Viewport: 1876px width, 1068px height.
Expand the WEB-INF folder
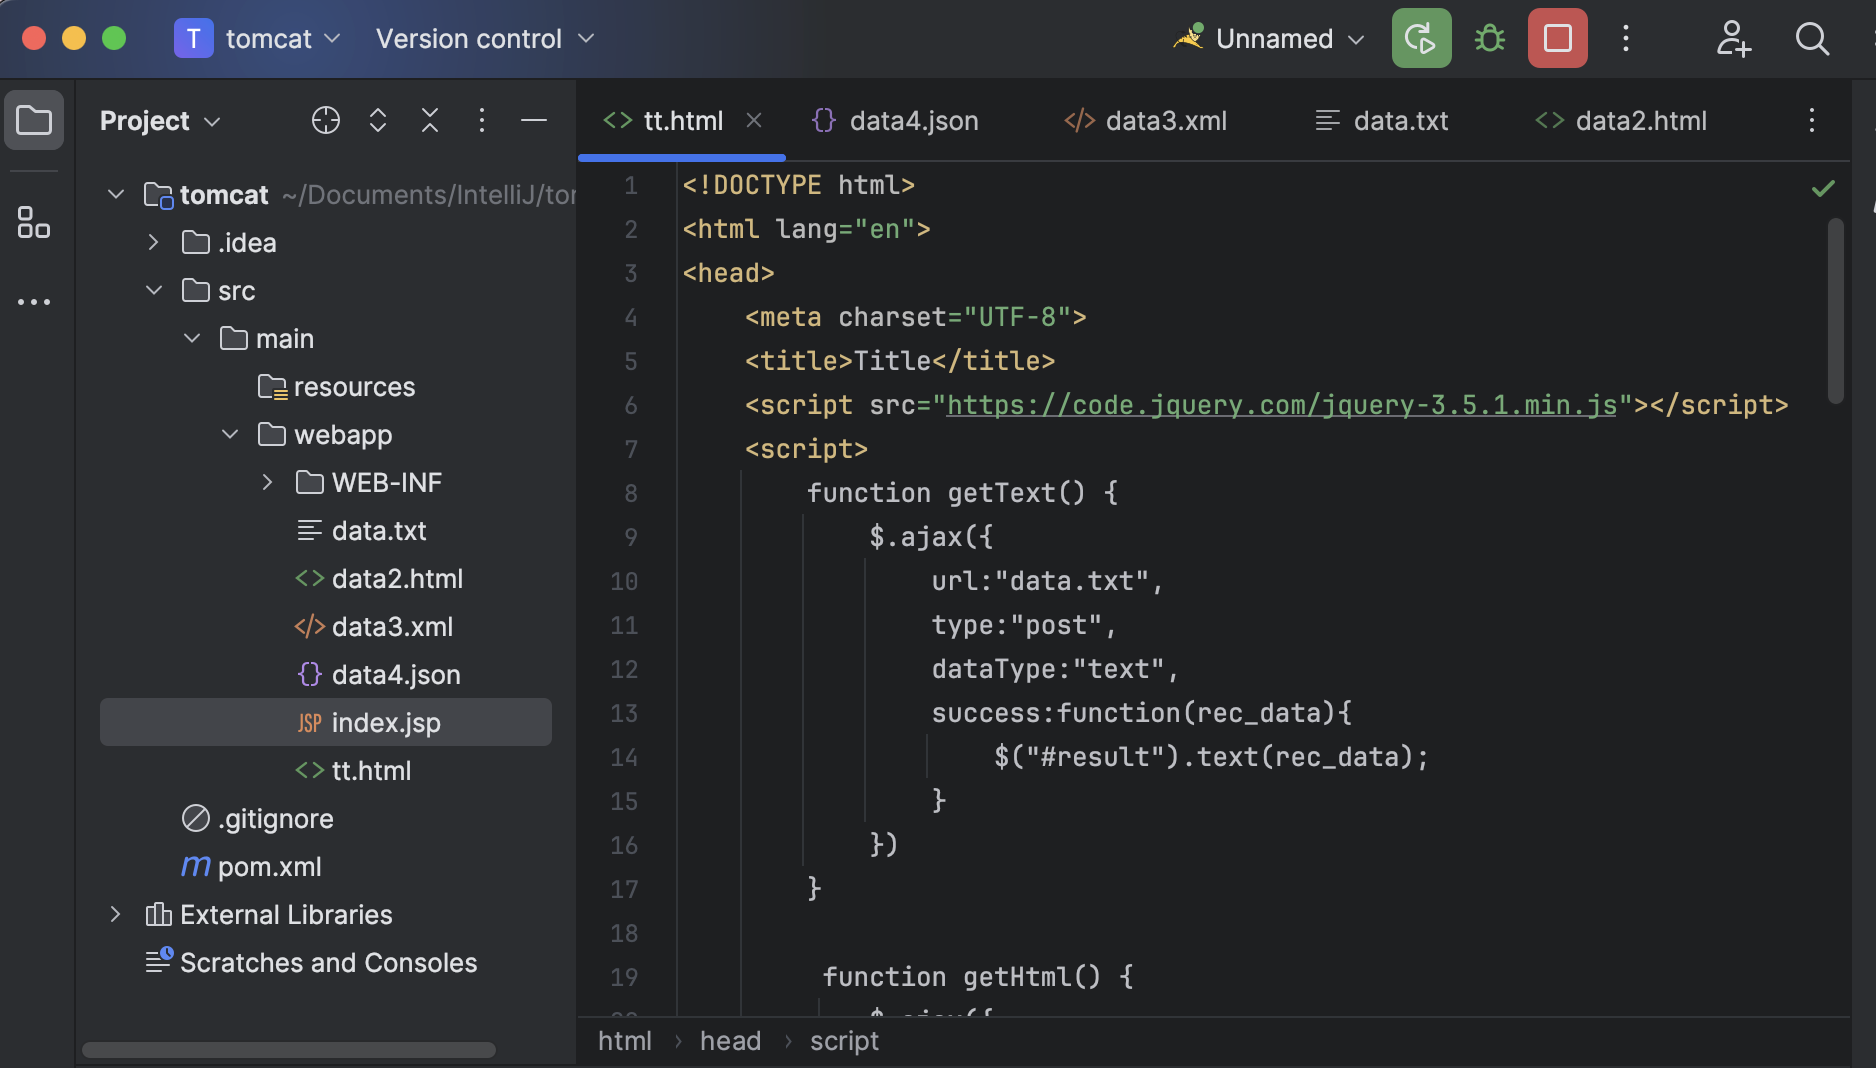267,482
